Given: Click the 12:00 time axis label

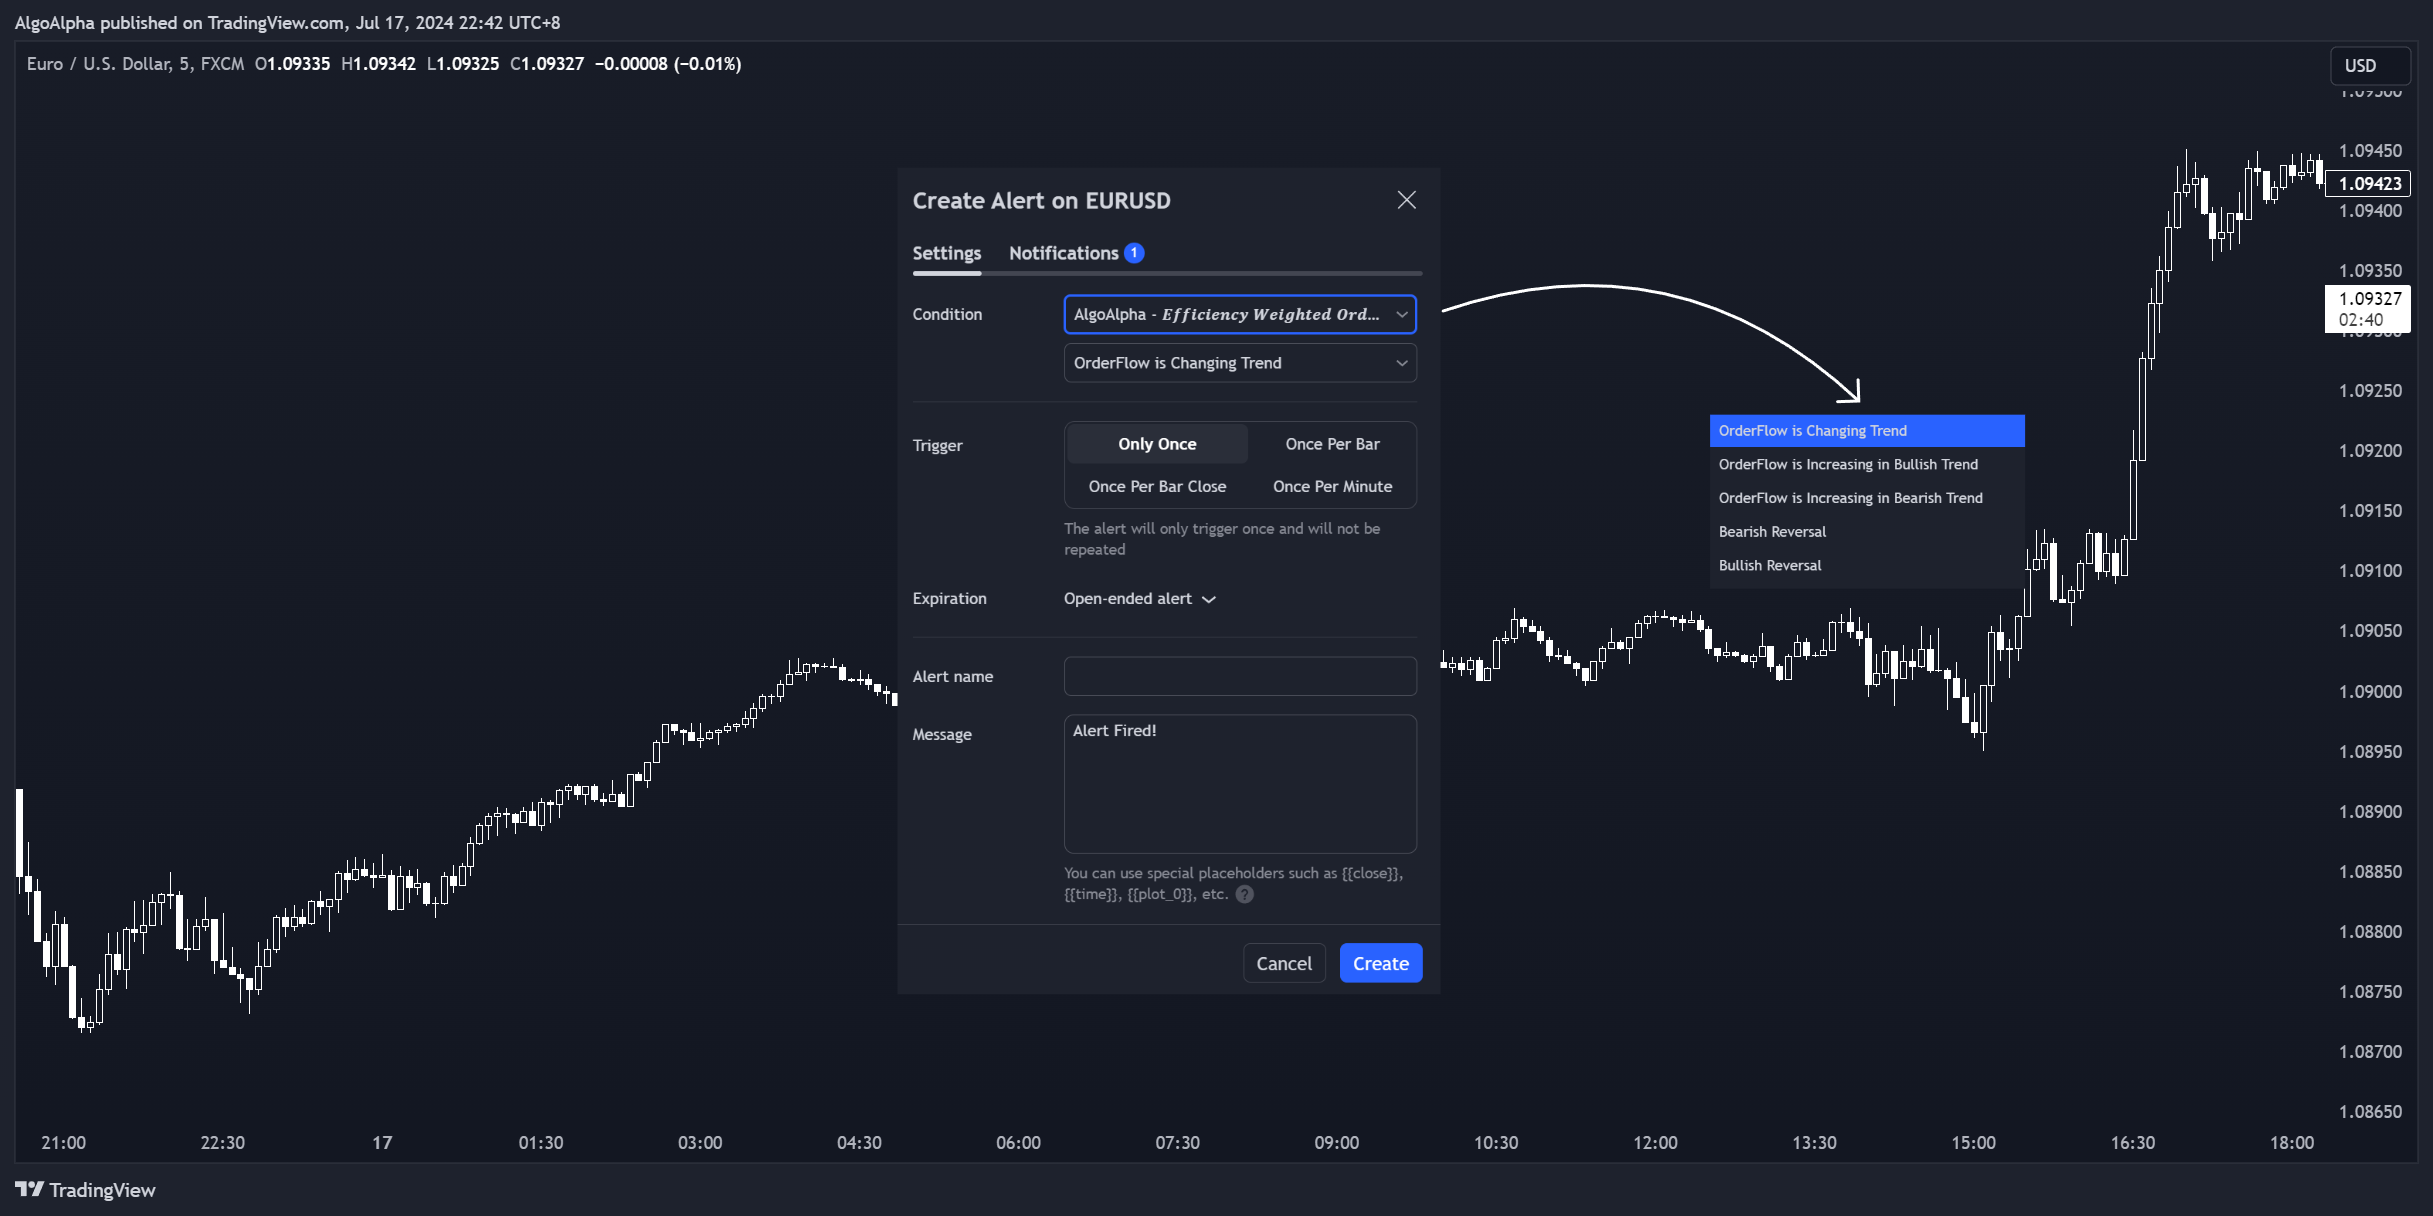Looking at the screenshot, I should pyautogui.click(x=1655, y=1142).
